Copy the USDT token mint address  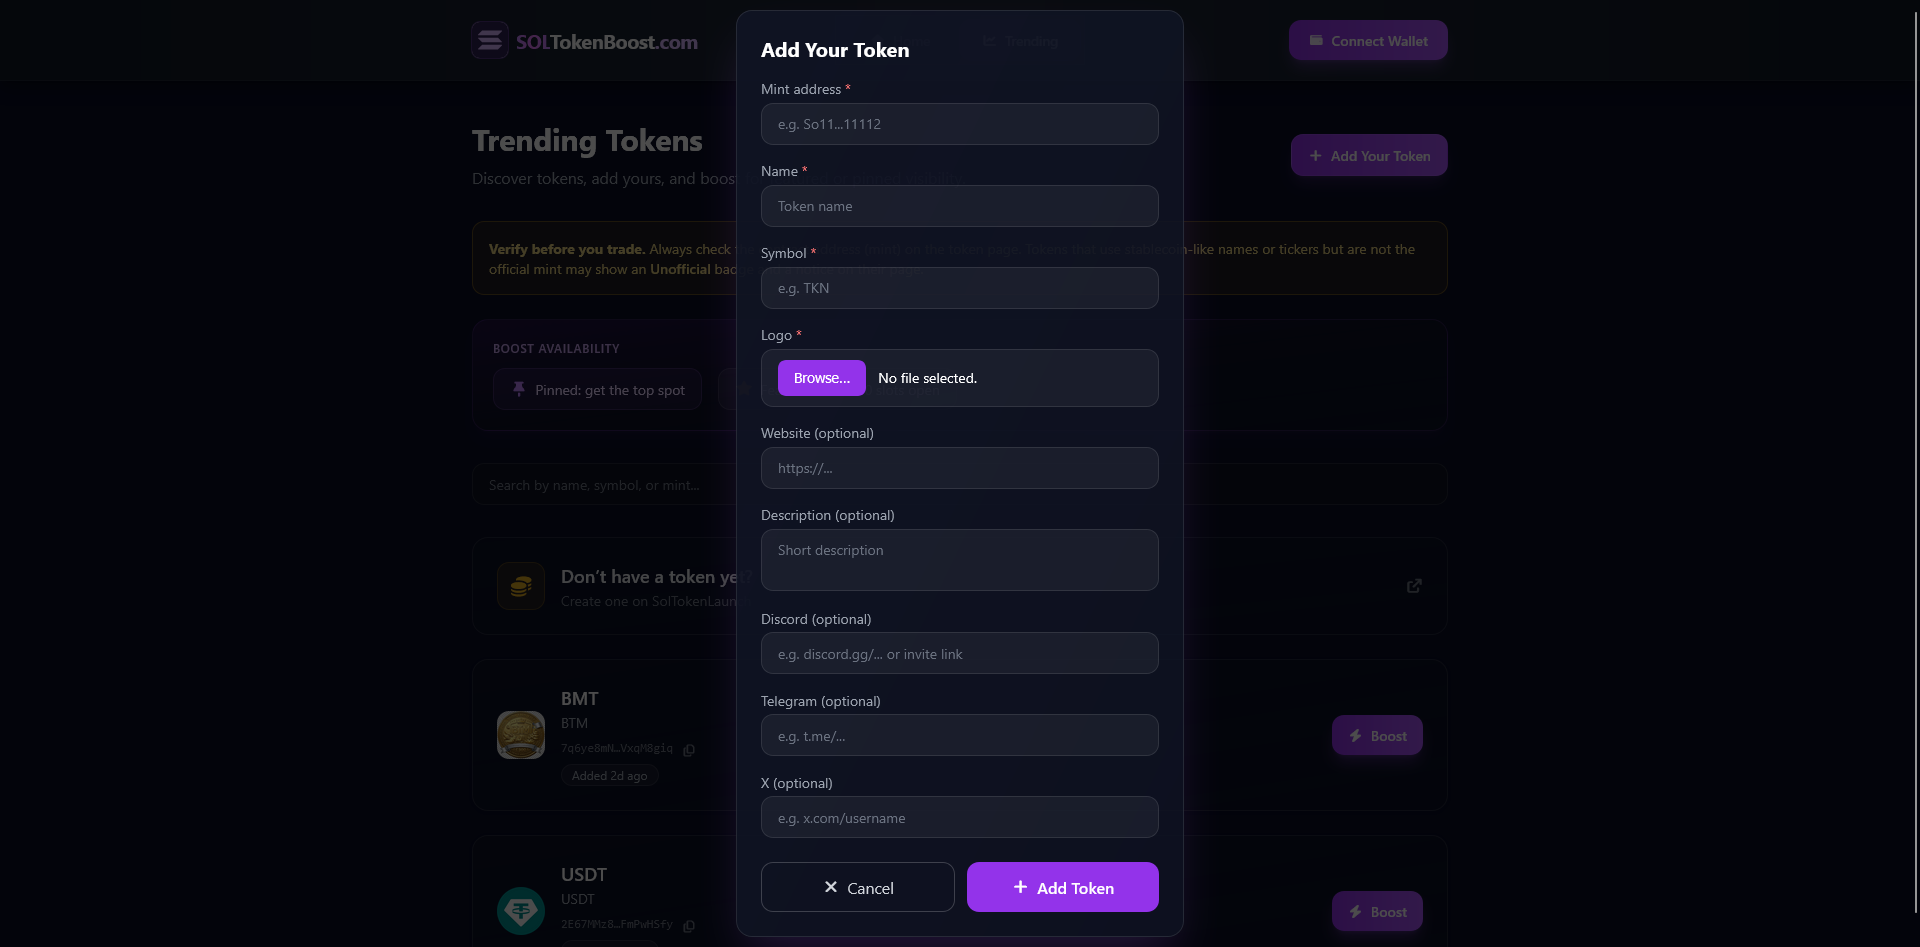tap(689, 926)
